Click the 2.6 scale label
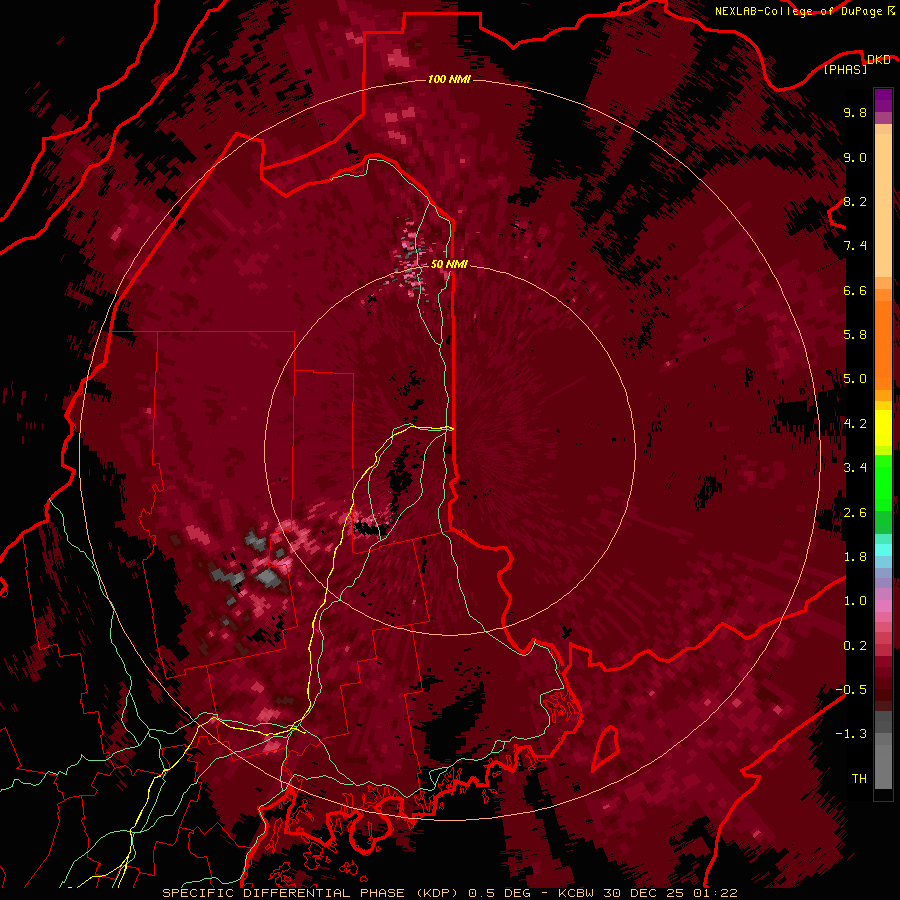This screenshot has height=900, width=900. coord(855,513)
